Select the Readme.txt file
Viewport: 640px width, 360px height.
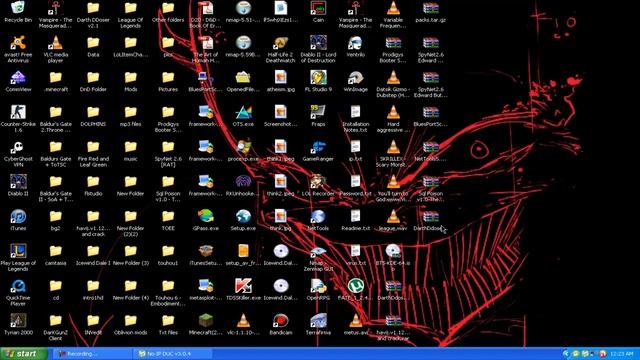click(x=356, y=216)
